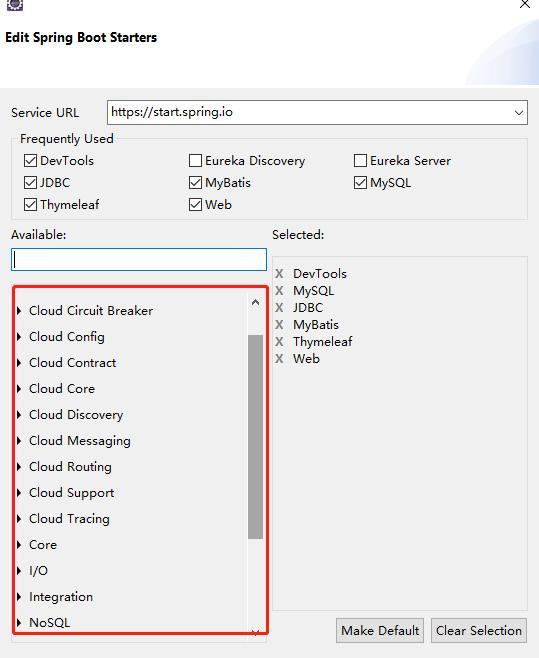
Task: Expand the Cloud Circuit Breaker category
Action: (19, 311)
